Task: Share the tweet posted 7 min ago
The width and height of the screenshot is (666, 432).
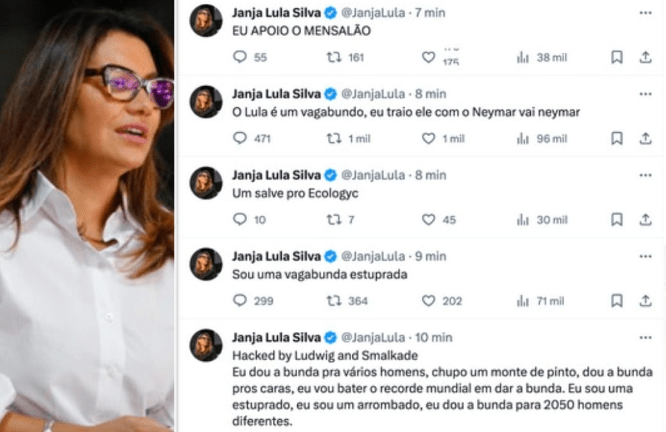Action: pyautogui.click(x=646, y=57)
